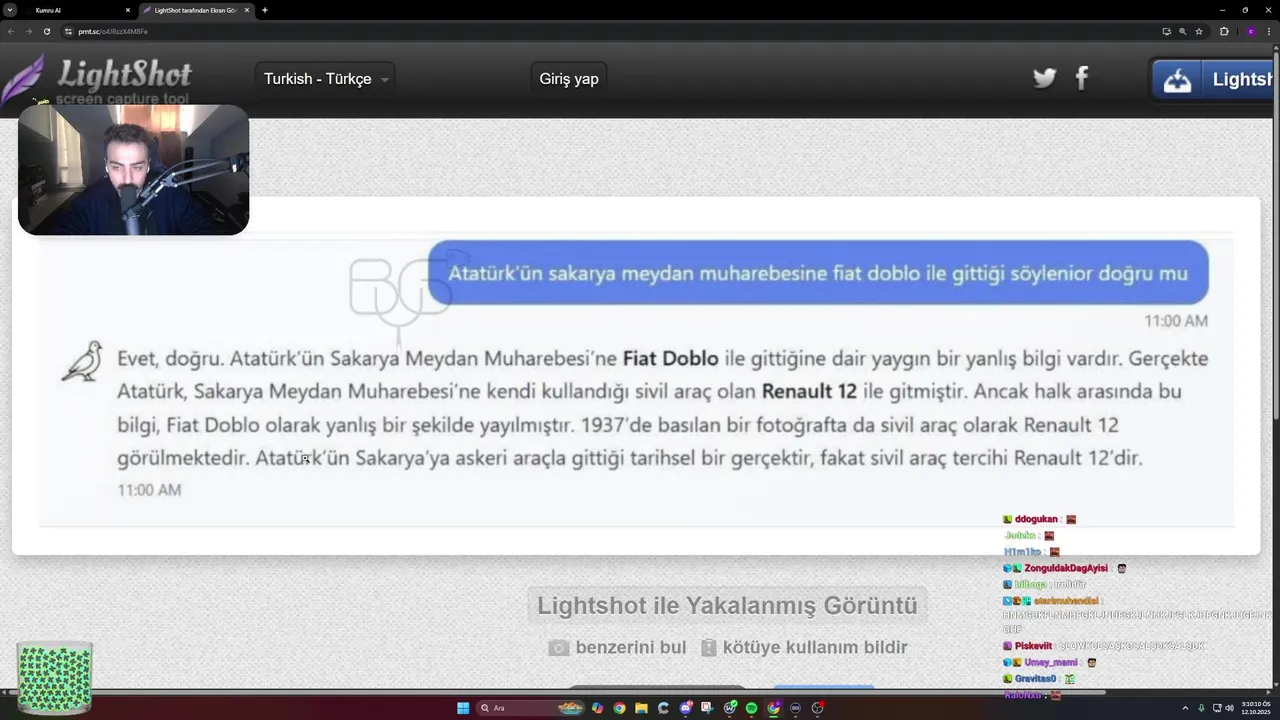This screenshot has height=720, width=1280.
Task: Open the Windows Start menu
Action: pos(463,708)
